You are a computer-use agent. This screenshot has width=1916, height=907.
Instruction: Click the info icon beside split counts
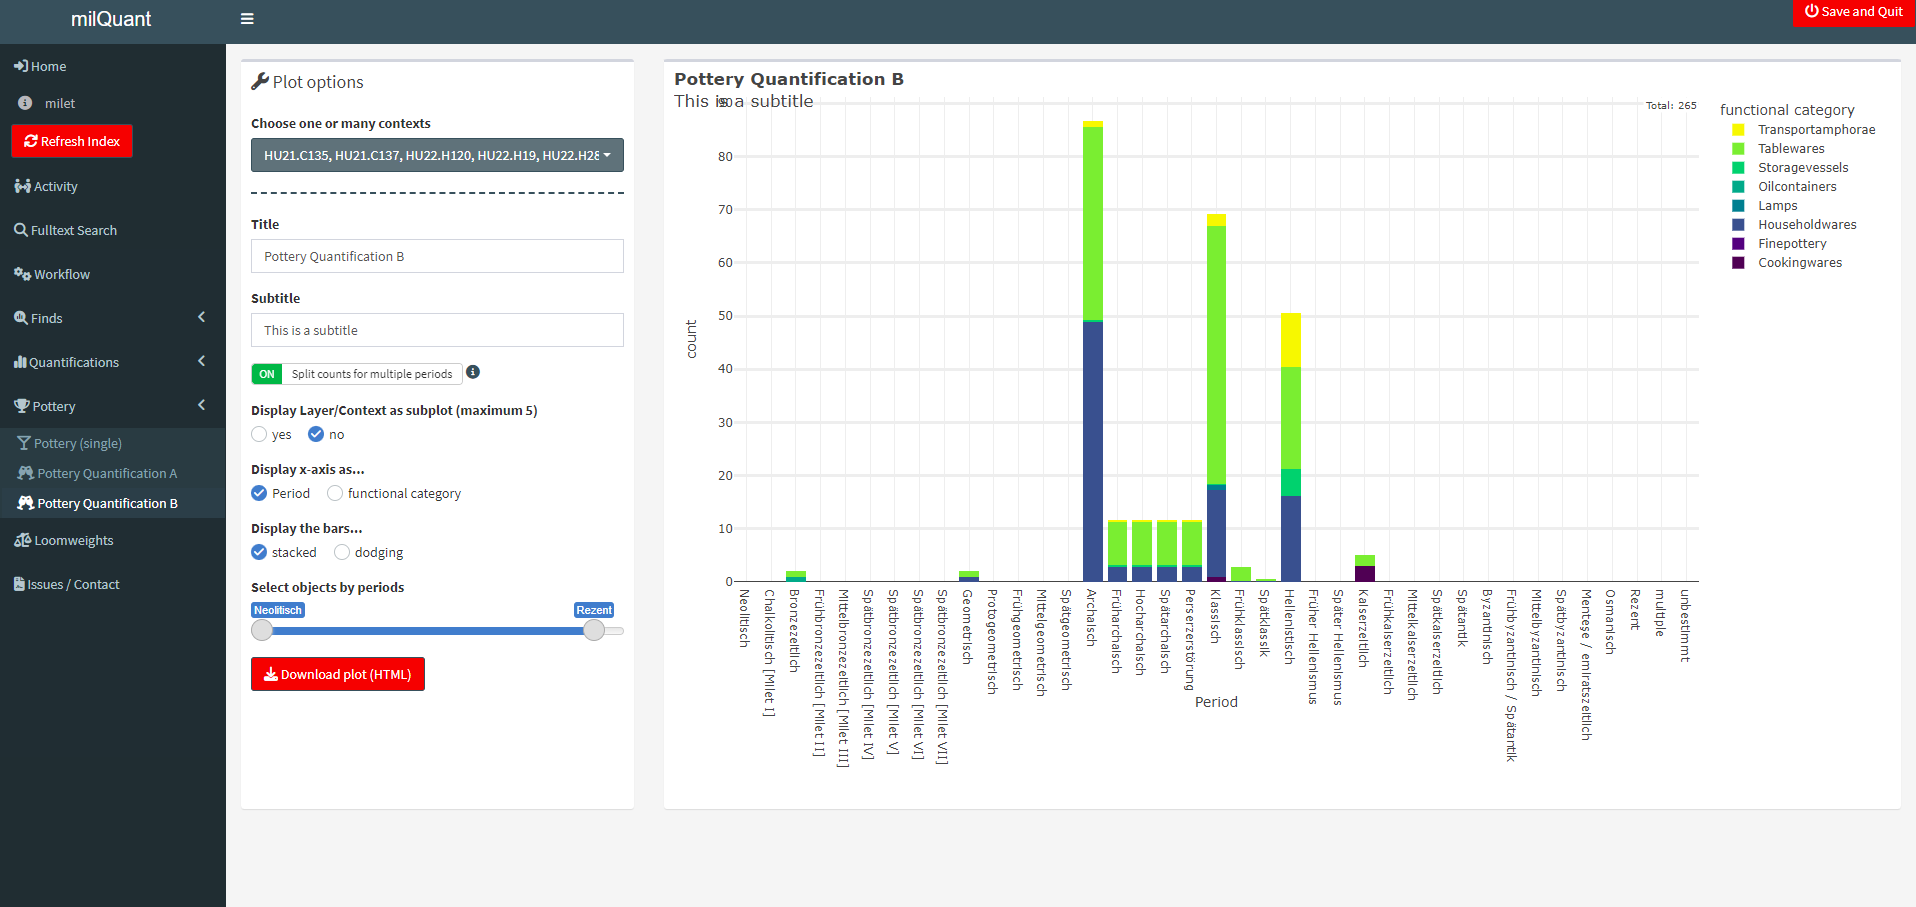coord(473,372)
